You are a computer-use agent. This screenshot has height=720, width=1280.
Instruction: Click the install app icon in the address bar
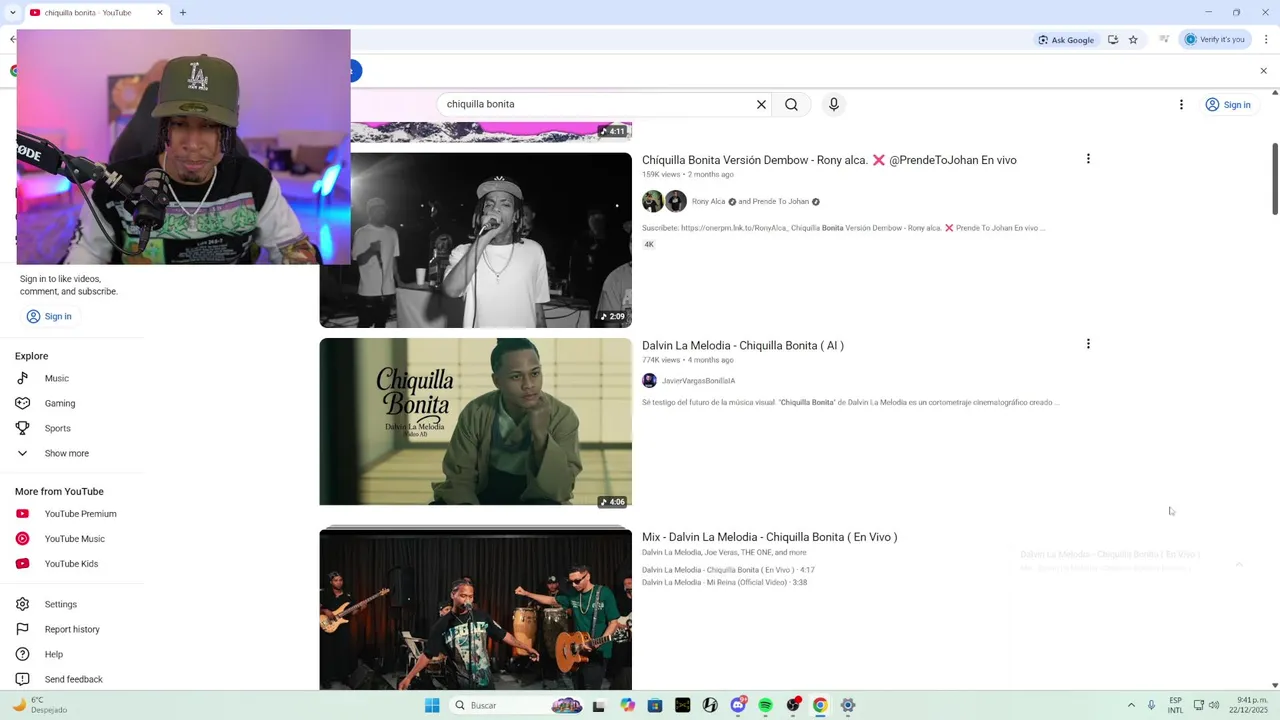click(x=1113, y=40)
